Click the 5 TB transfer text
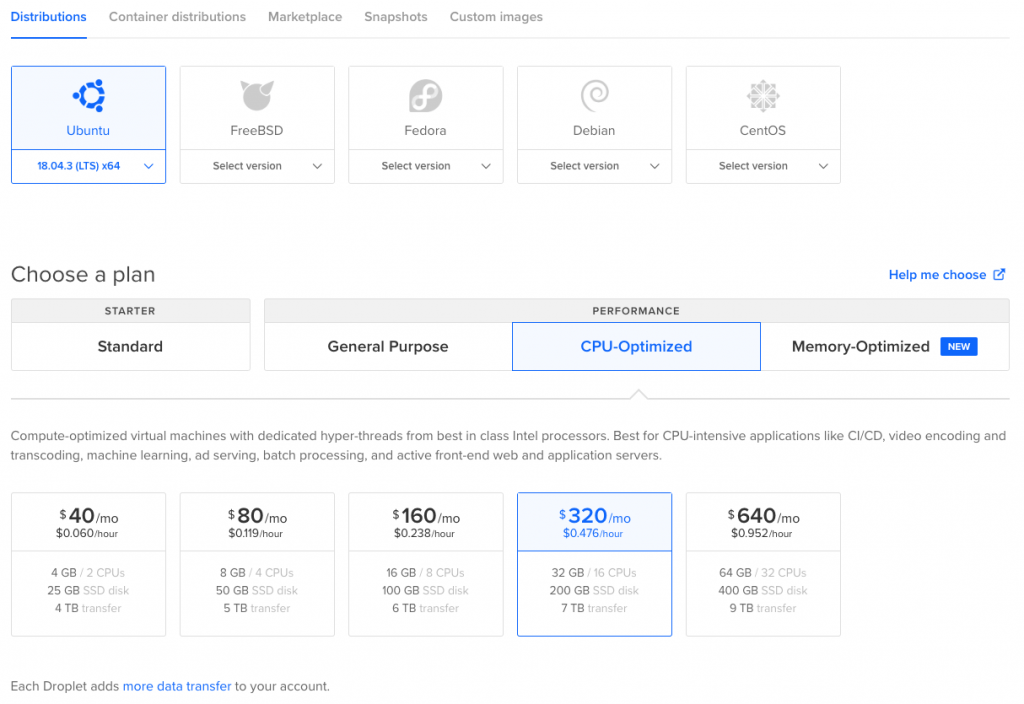The width and height of the screenshot is (1024, 704). pyautogui.click(x=257, y=608)
